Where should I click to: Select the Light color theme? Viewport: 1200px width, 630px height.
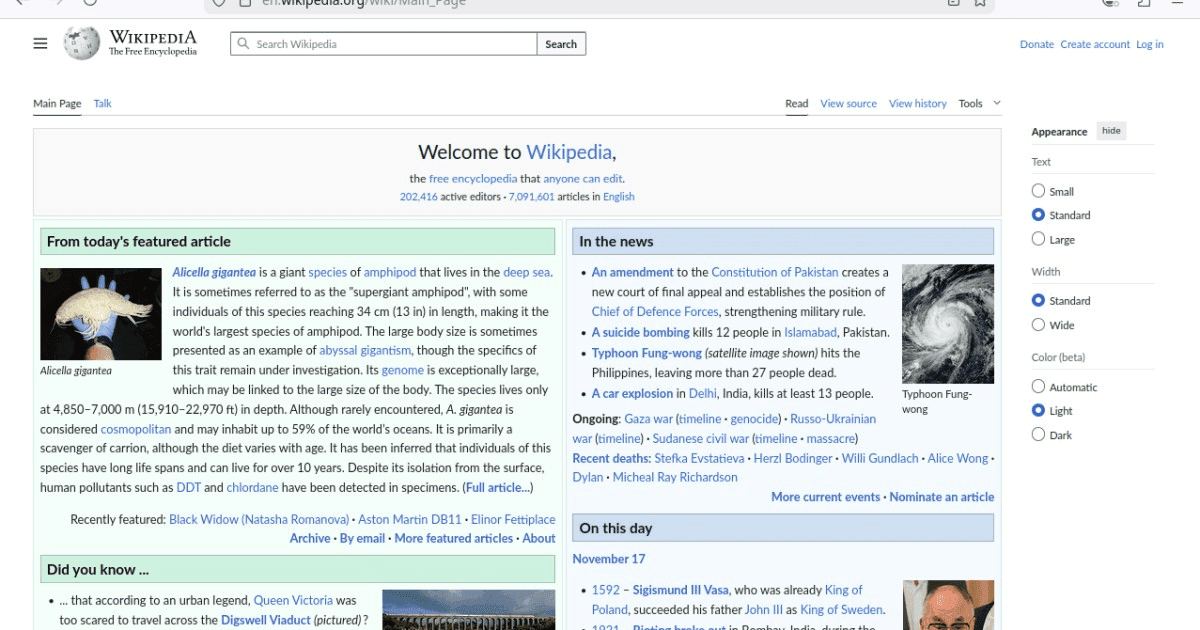1038,411
